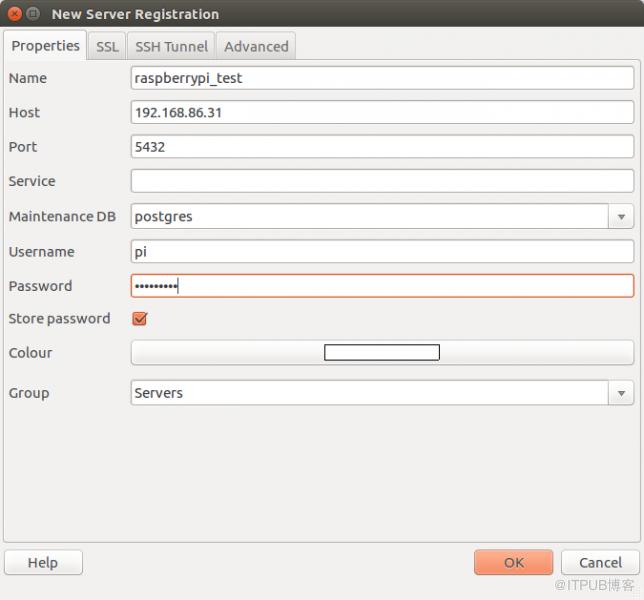
Task: Click the Group label text
Action: point(29,393)
